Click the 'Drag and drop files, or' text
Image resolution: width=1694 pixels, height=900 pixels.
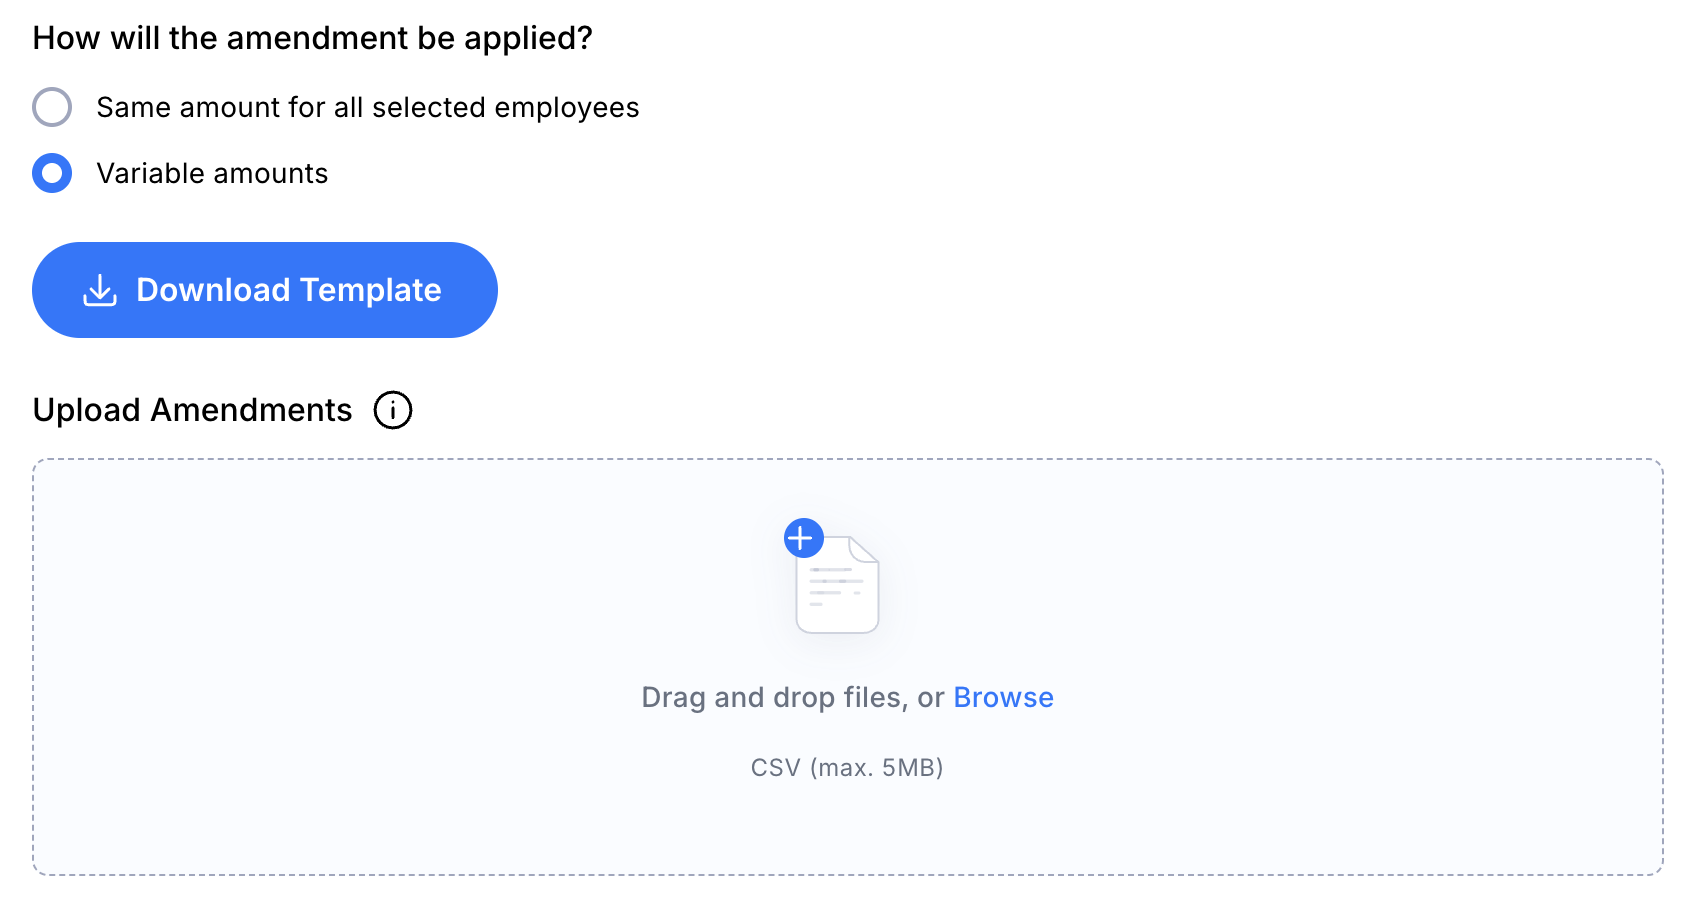point(793,697)
